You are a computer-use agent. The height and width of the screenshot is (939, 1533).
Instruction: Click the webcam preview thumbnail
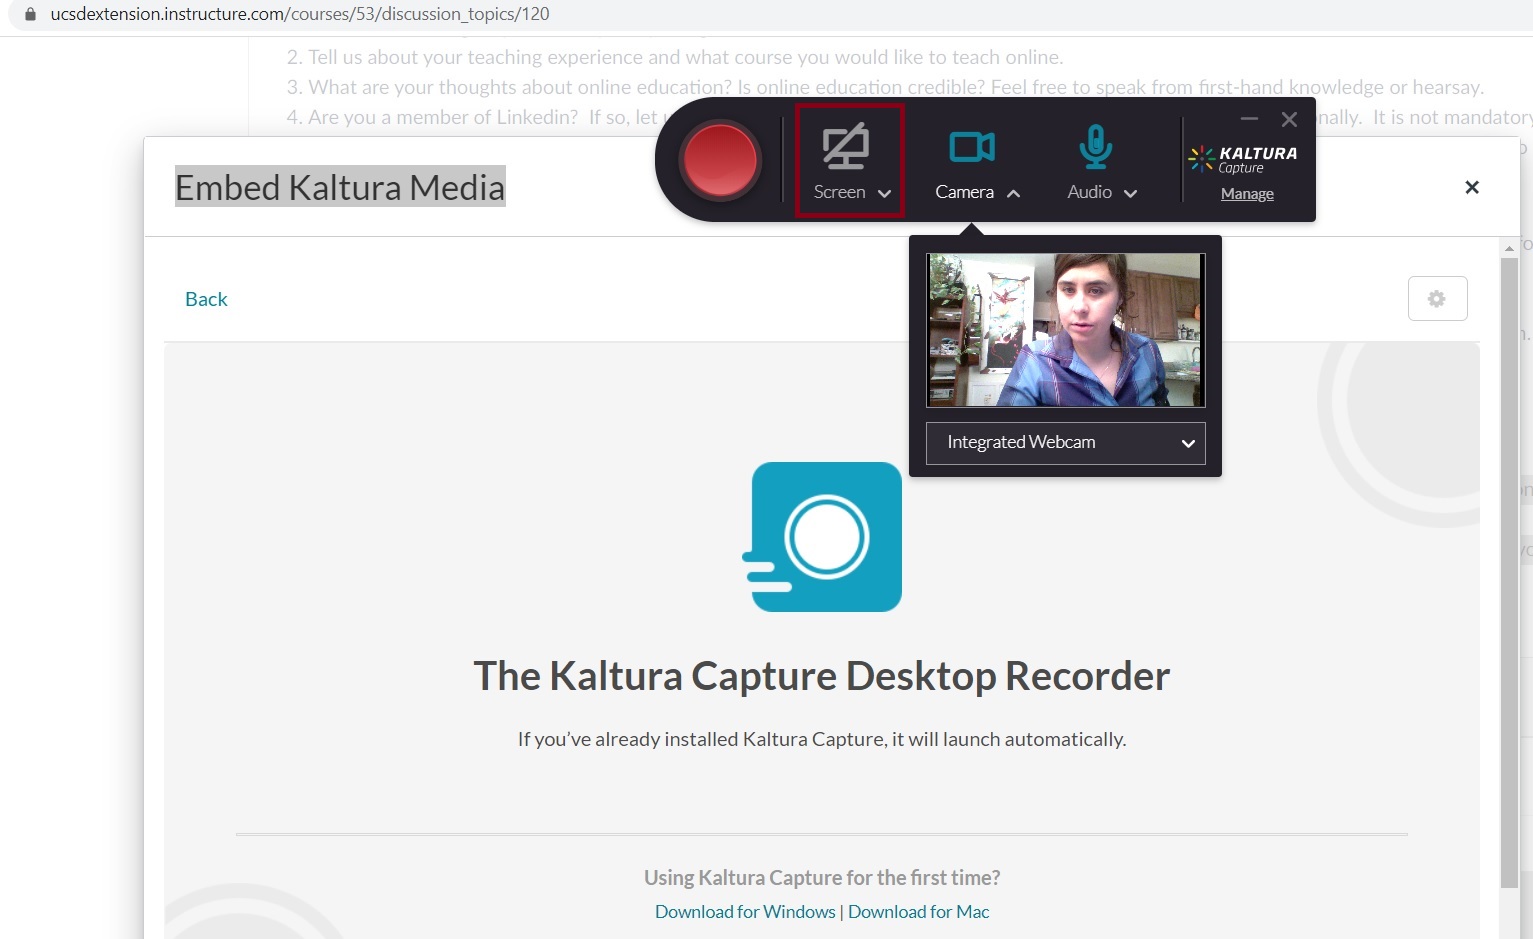(1064, 330)
